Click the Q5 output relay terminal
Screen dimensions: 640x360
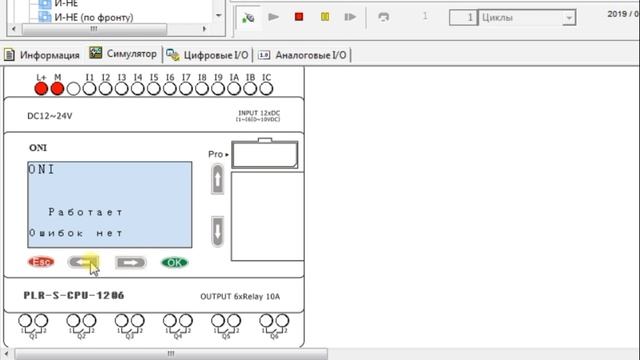tap(226, 326)
